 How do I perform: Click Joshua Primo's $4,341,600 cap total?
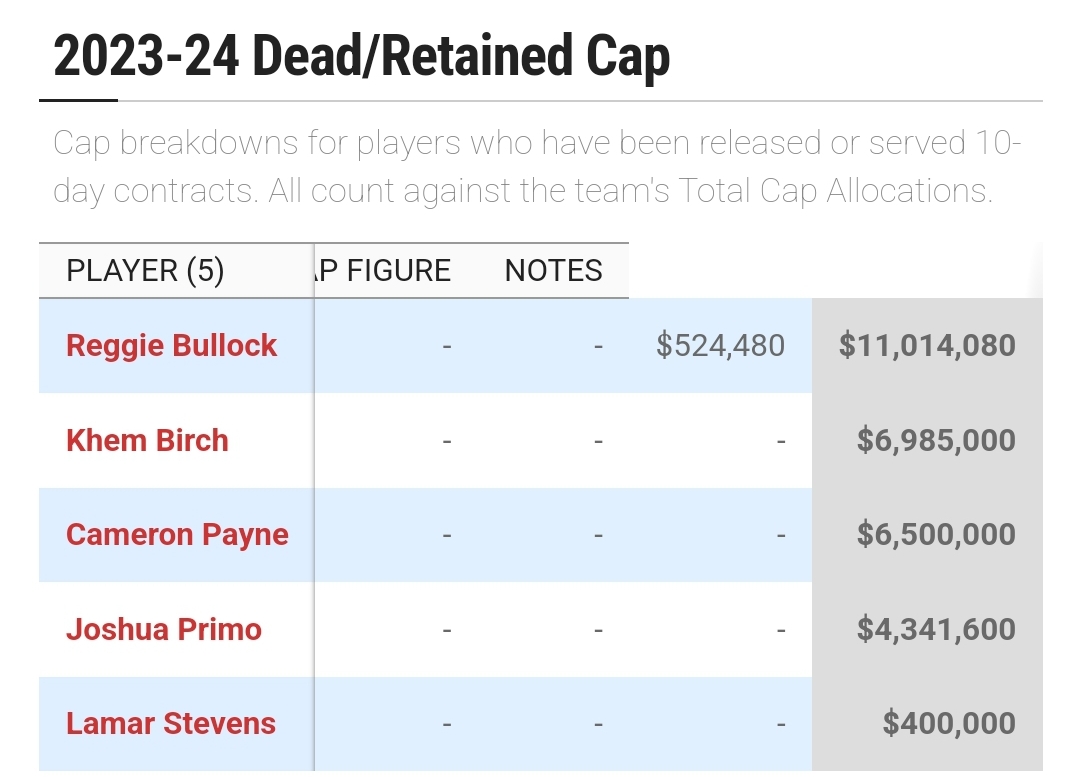(936, 629)
